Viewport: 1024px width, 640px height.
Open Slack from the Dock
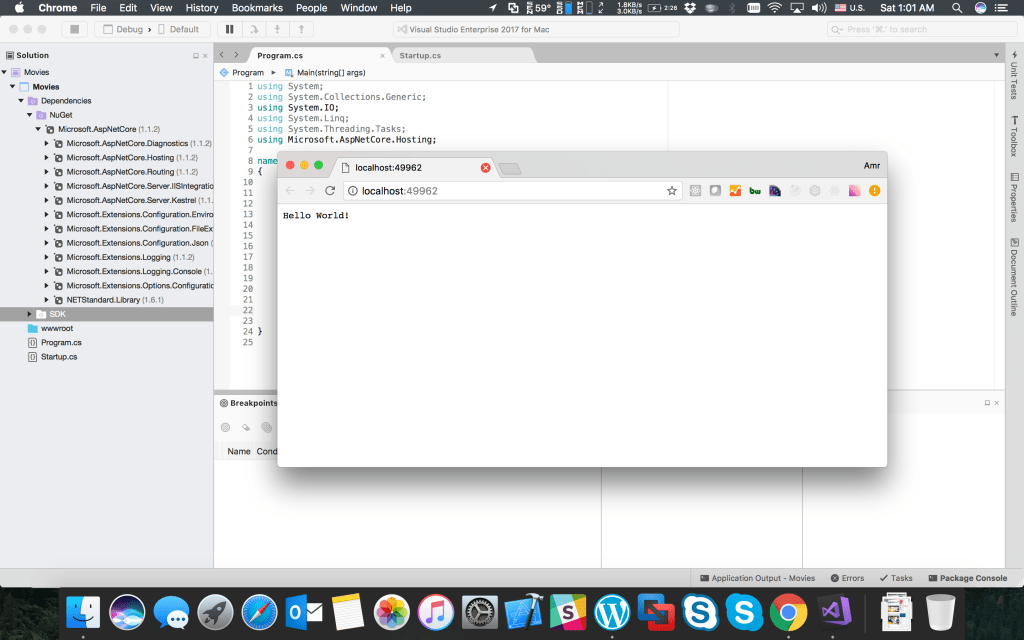(x=568, y=612)
